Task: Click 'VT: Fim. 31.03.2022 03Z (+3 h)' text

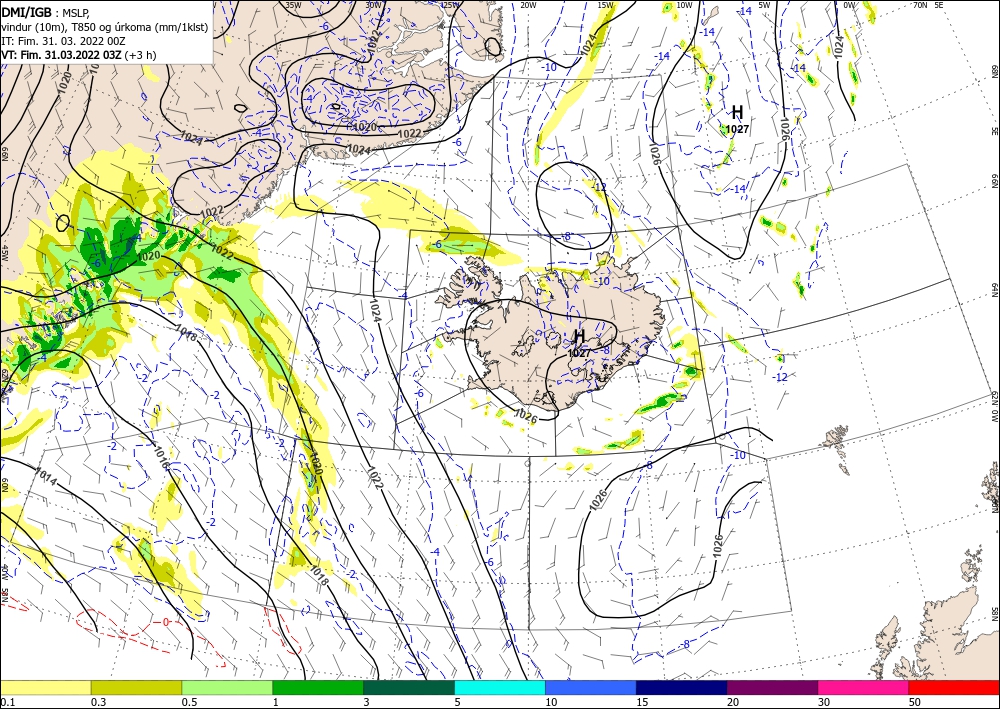Action: [x=78, y=55]
